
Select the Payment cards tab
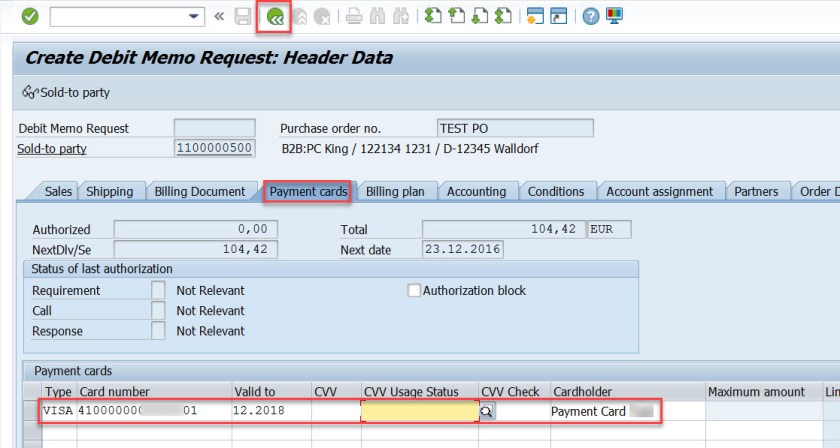tap(308, 191)
